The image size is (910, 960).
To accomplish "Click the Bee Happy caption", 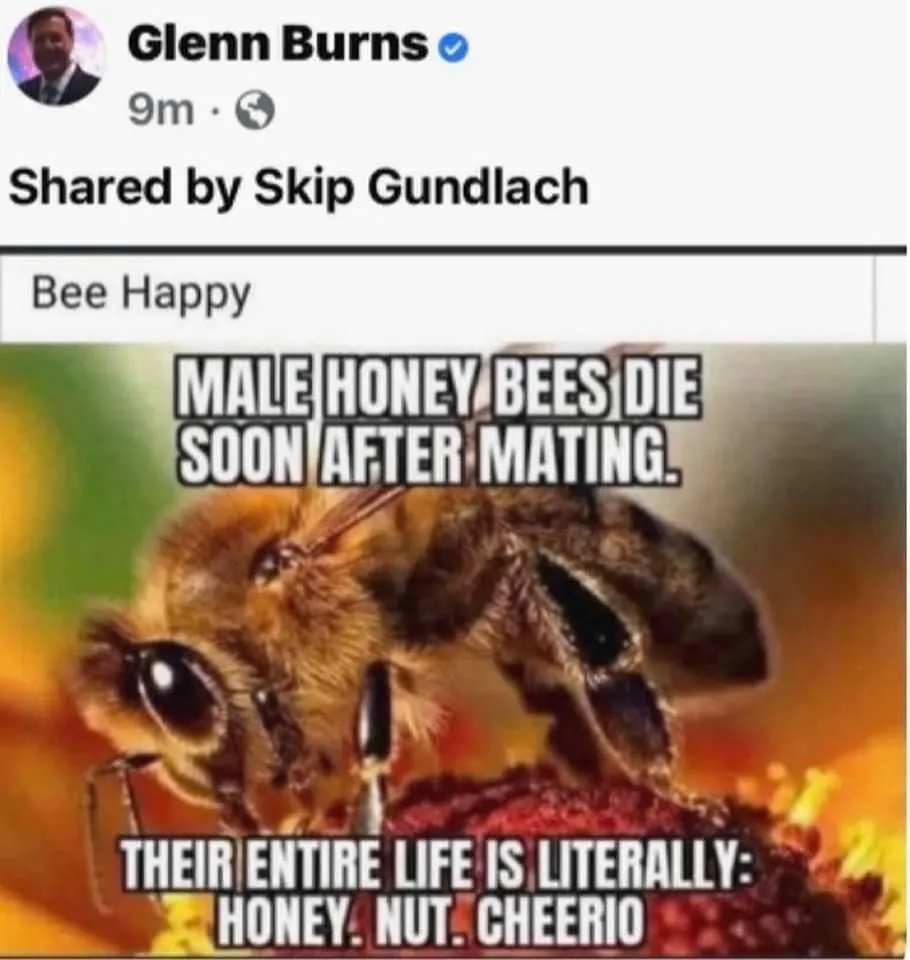I will pyautogui.click(x=141, y=294).
